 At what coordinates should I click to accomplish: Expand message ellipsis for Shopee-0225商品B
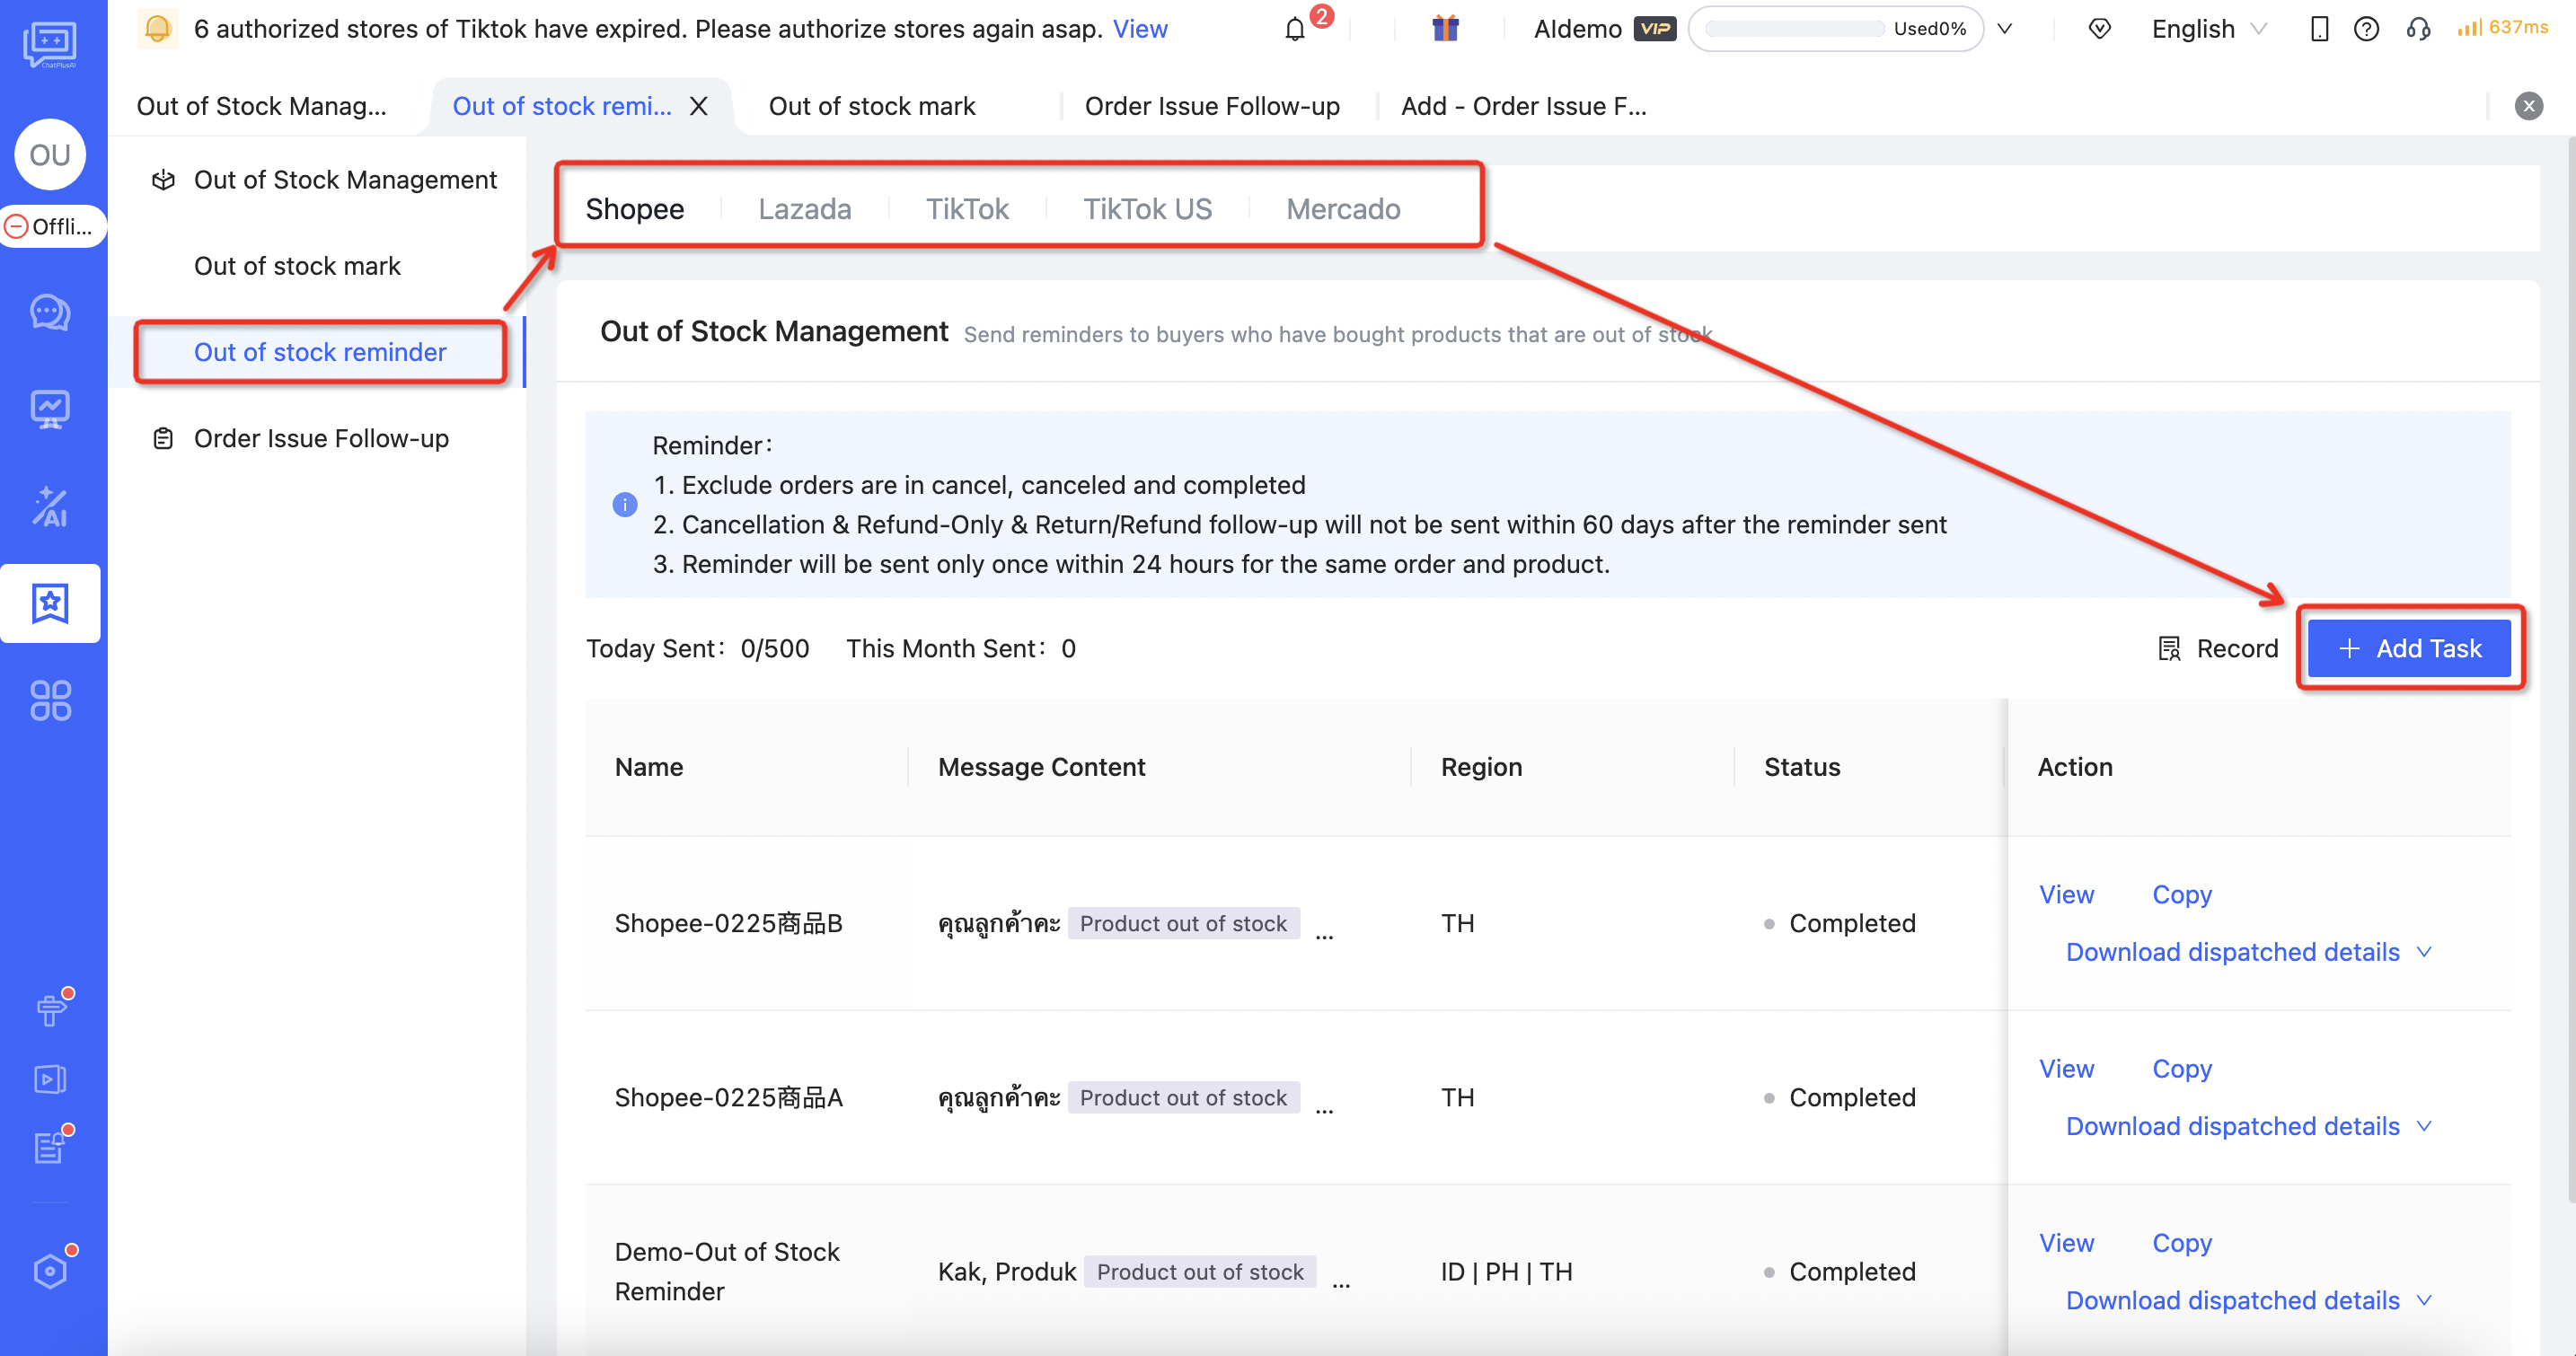[x=1324, y=934]
